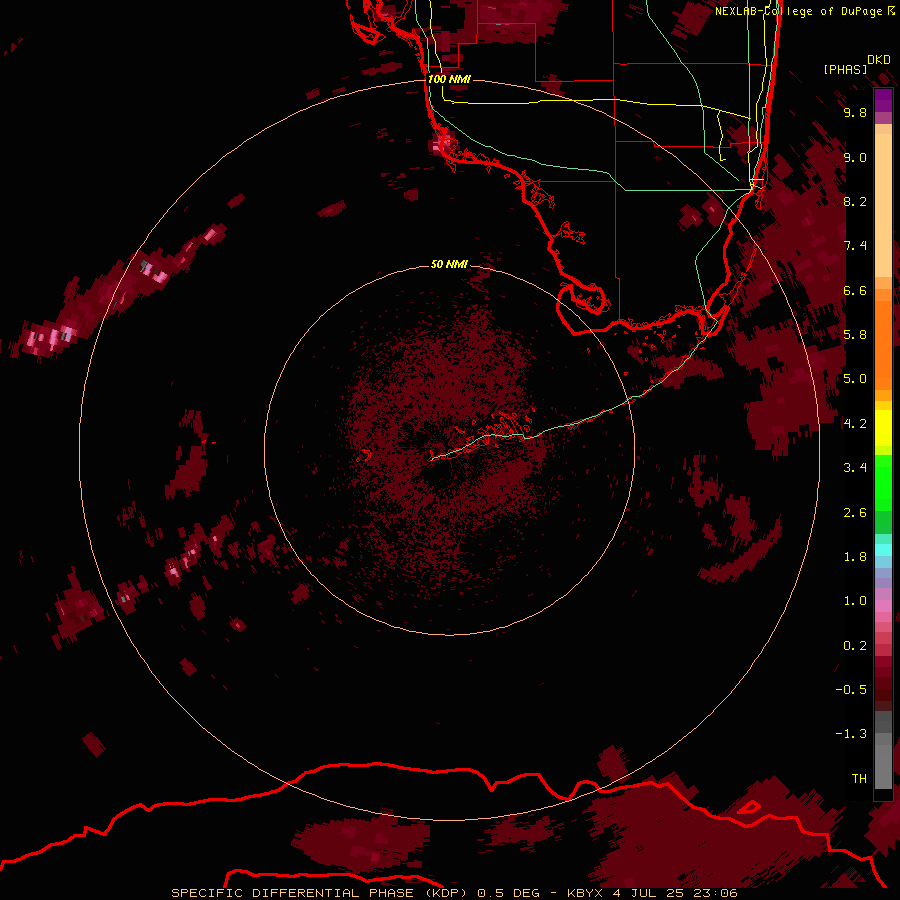Click the 7.4 value on the scale
900x900 pixels.
click(855, 246)
